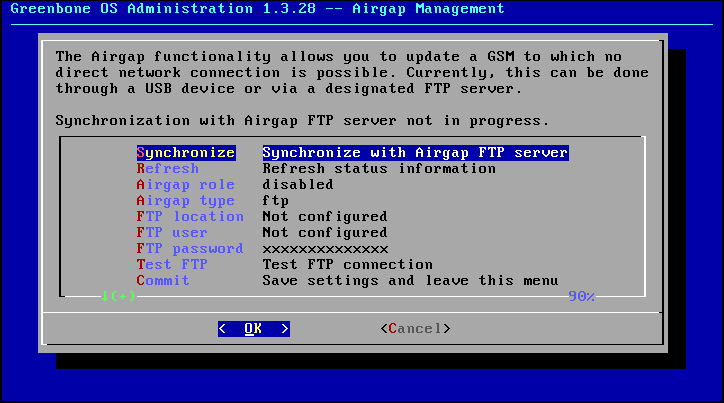Click 'Save settings and leave this menu' text

[x=410, y=281]
